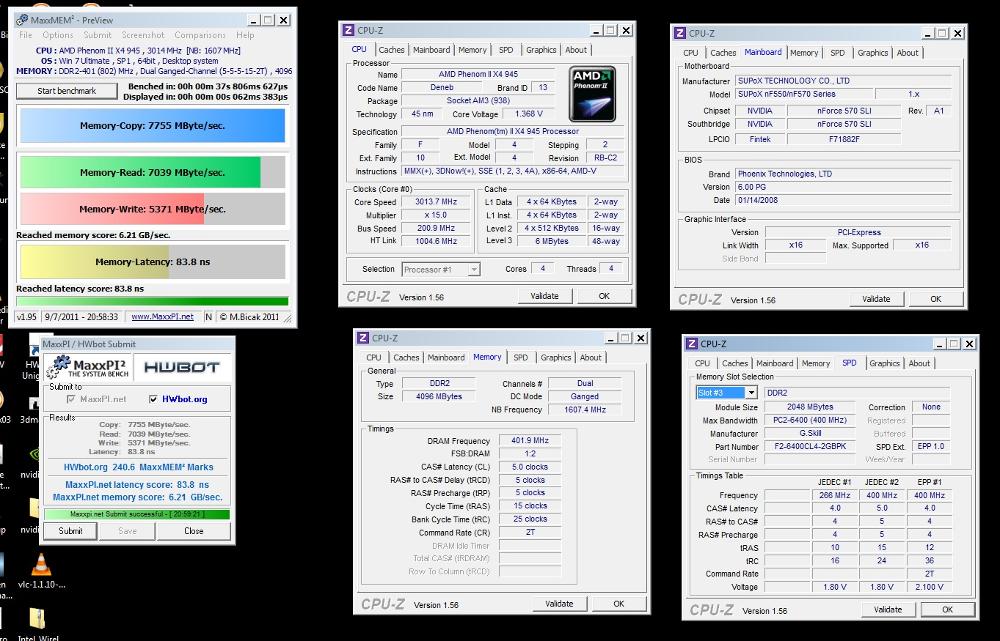Click the MaxxMEM window title icon
This screenshot has height=641, width=1000.
(22, 20)
